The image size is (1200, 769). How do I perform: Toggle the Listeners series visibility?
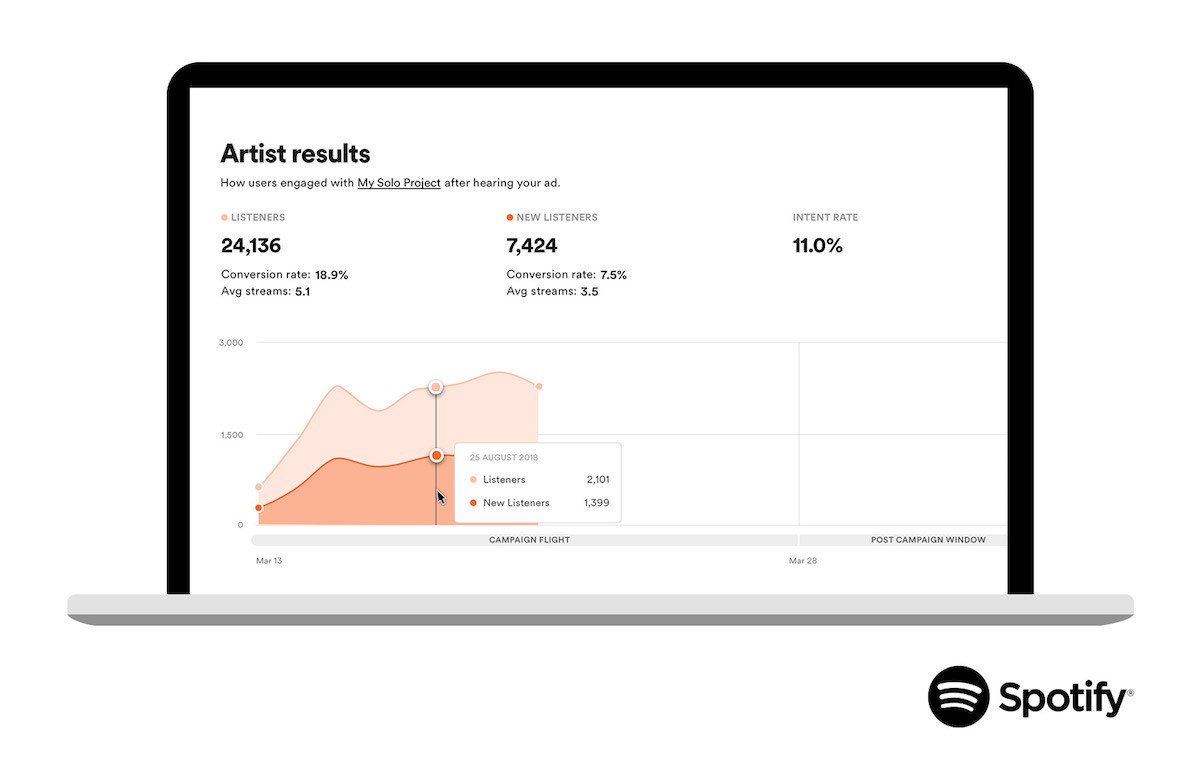[222, 217]
